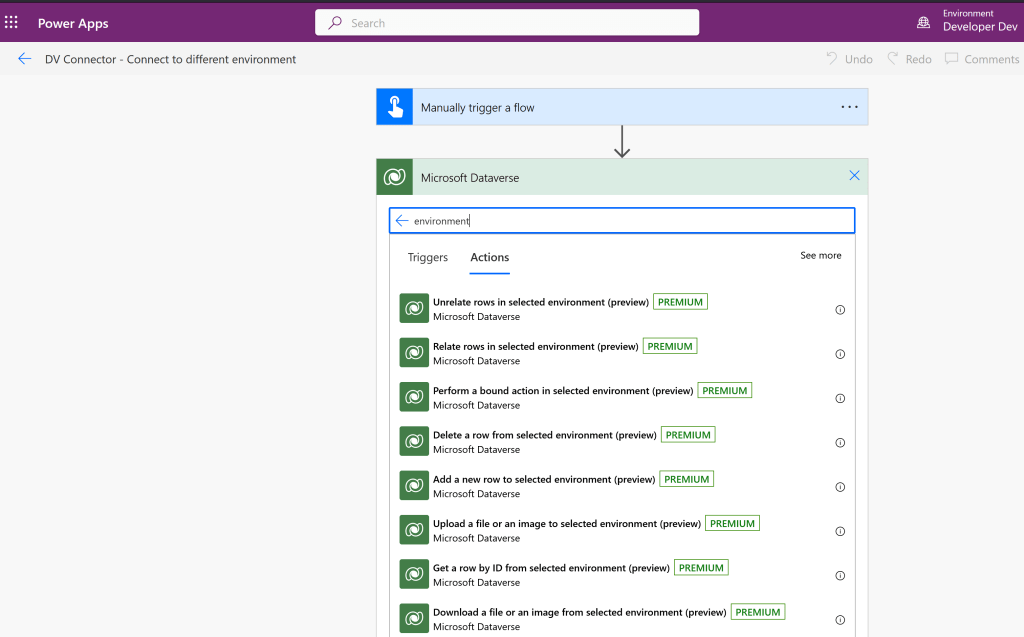
Task: Open the app launcher waffle icon
Action: pyautogui.click(x=12, y=22)
